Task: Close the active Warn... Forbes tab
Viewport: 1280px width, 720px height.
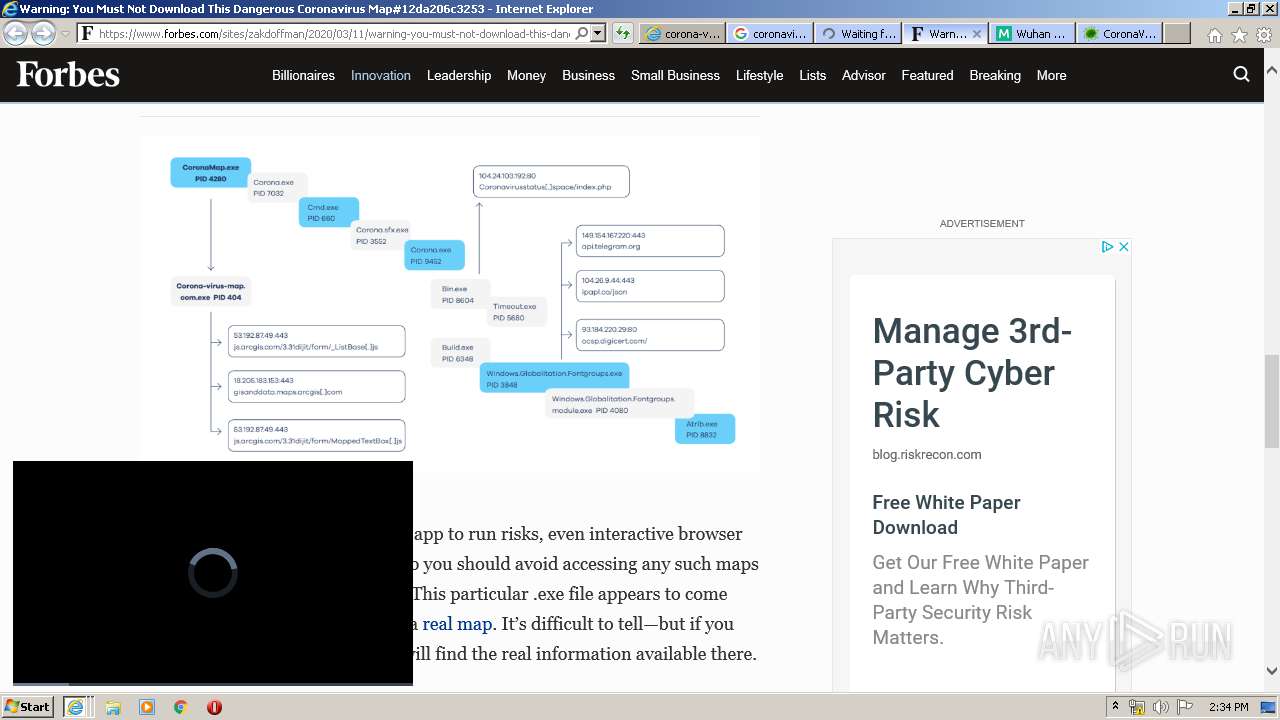Action: (x=977, y=33)
